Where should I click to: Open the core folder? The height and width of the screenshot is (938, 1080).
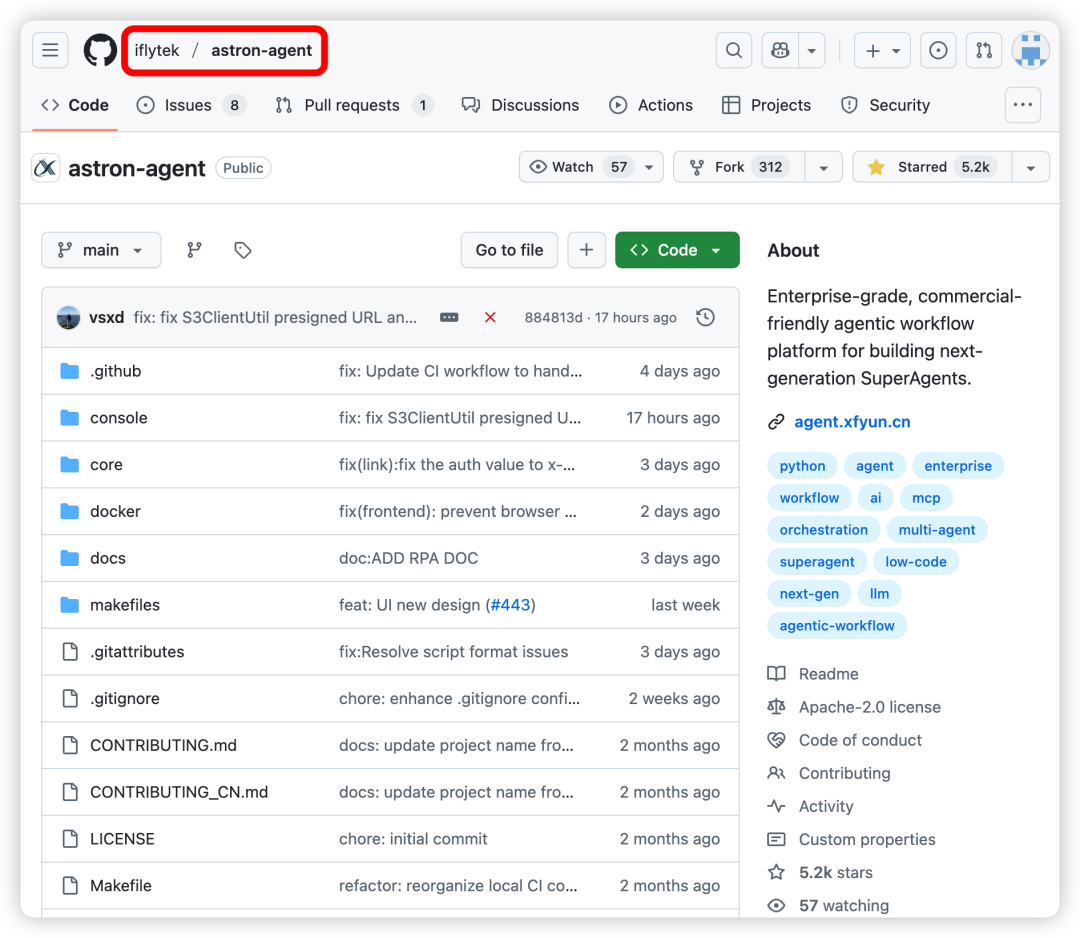(106, 465)
